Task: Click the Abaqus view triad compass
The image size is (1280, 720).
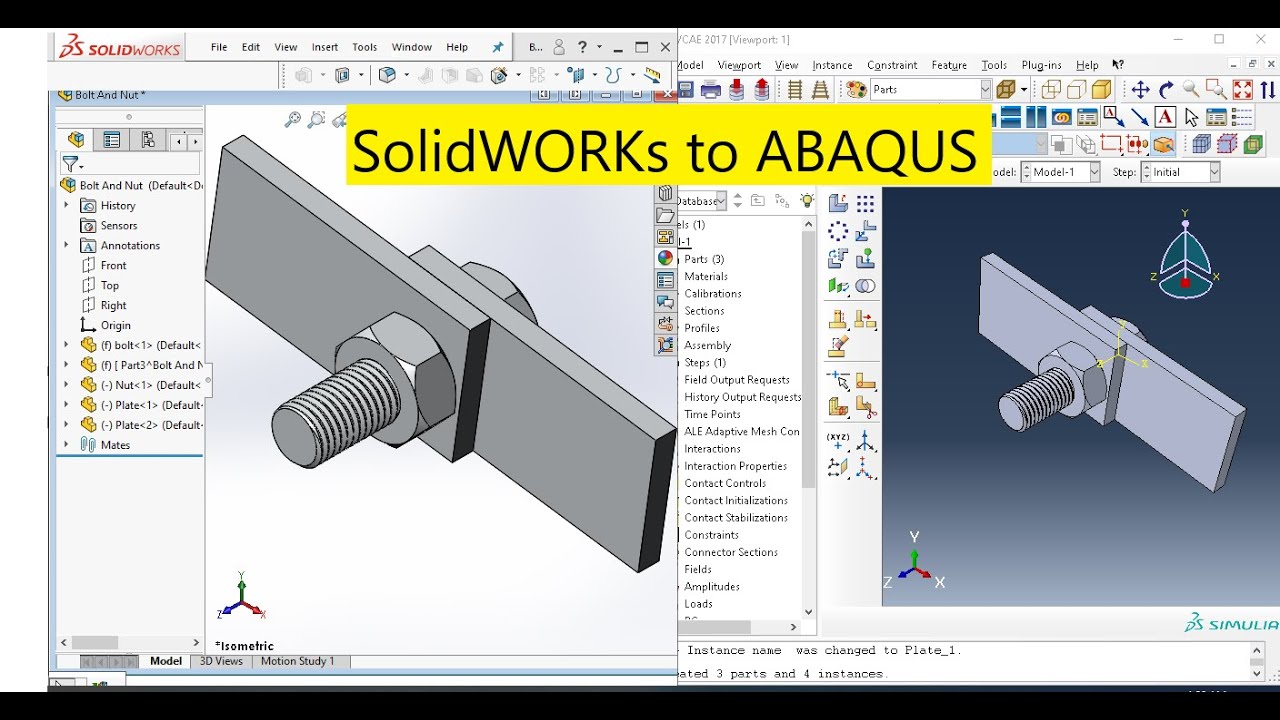Action: (1185, 255)
